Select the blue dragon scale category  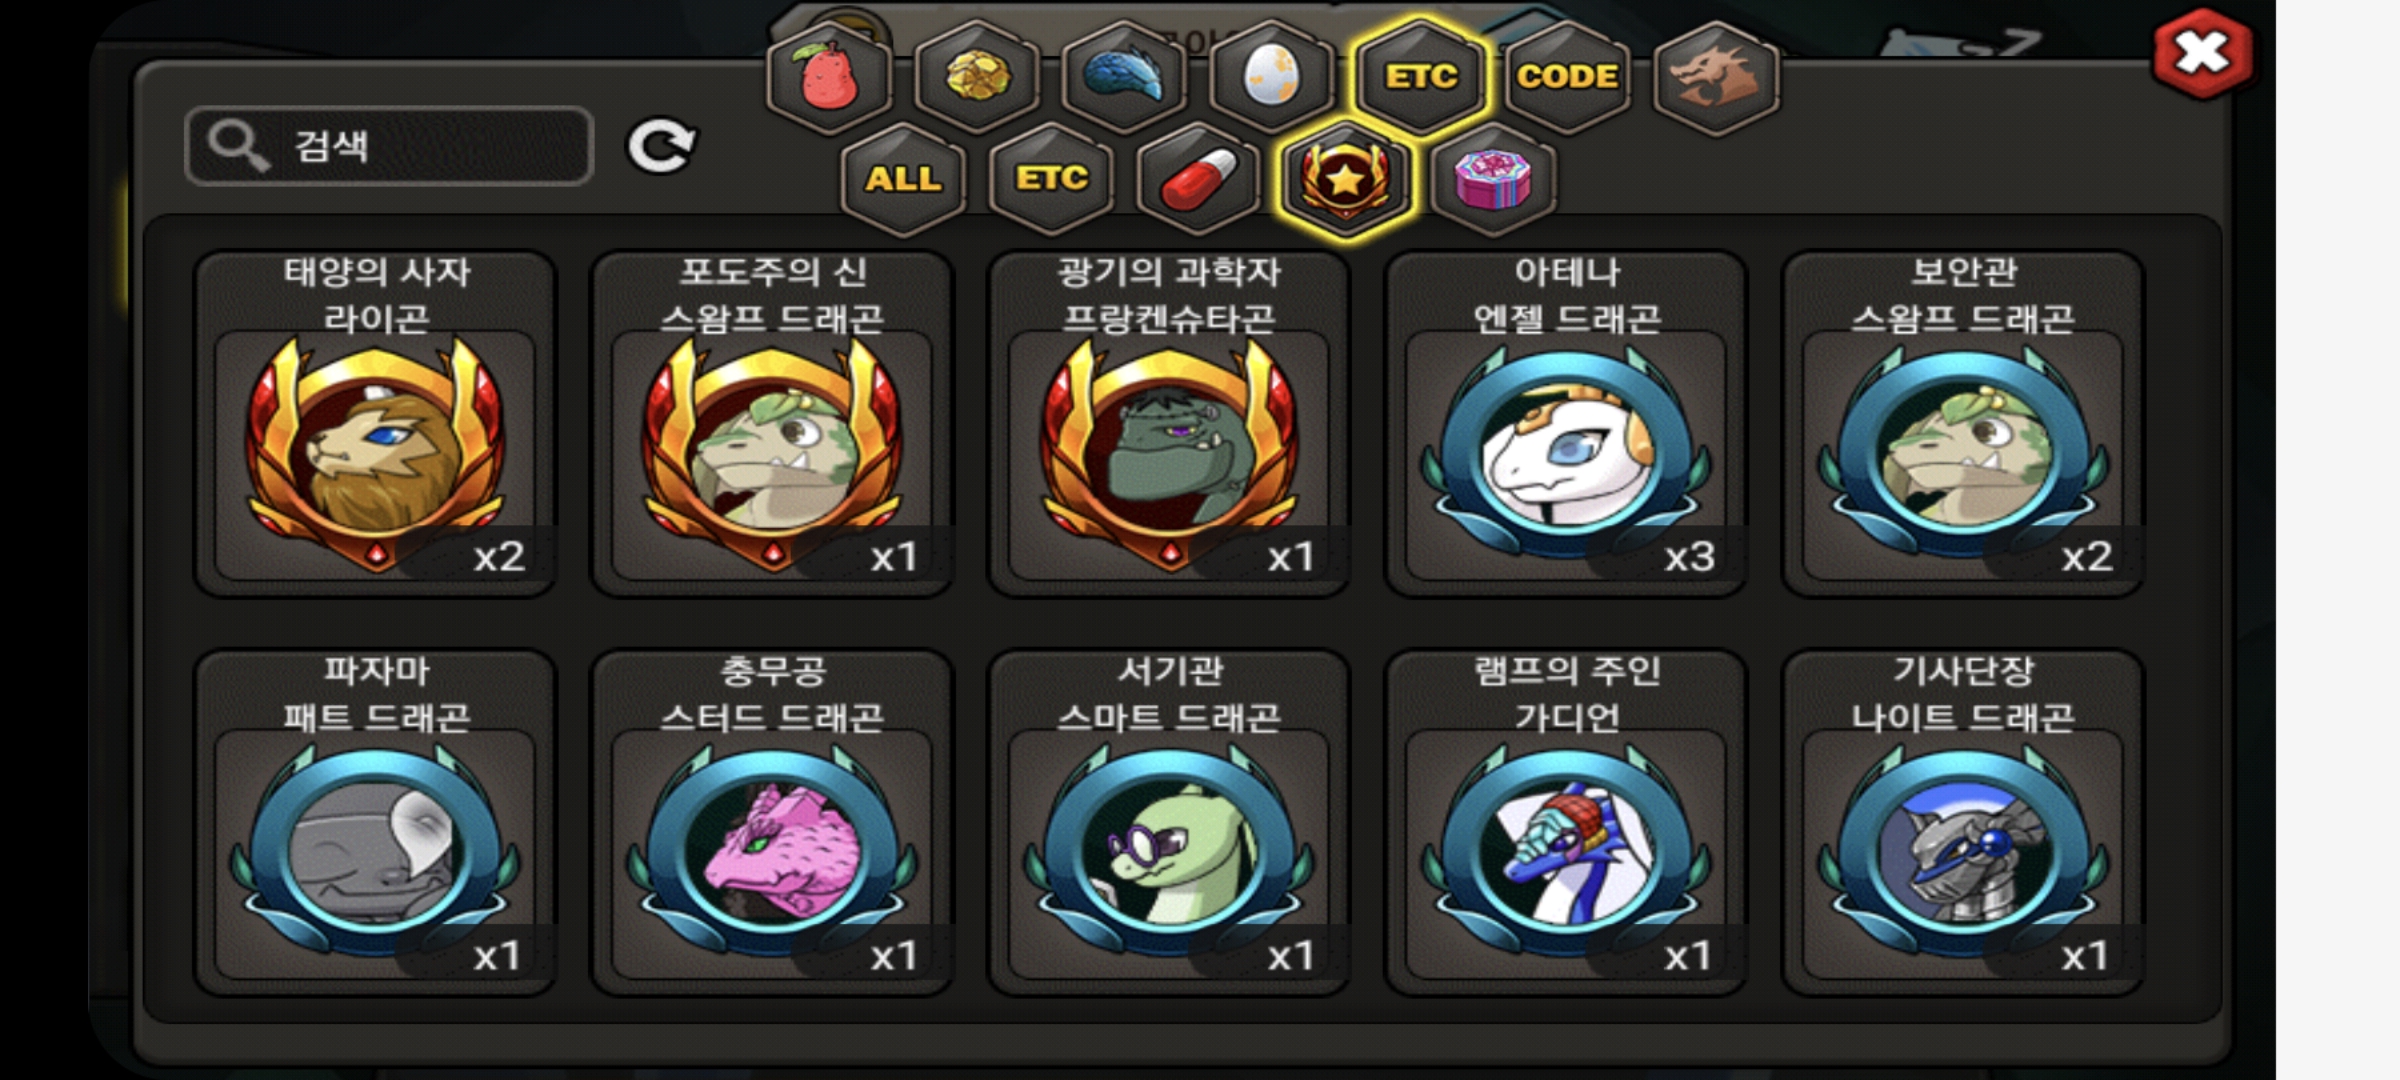click(1124, 76)
